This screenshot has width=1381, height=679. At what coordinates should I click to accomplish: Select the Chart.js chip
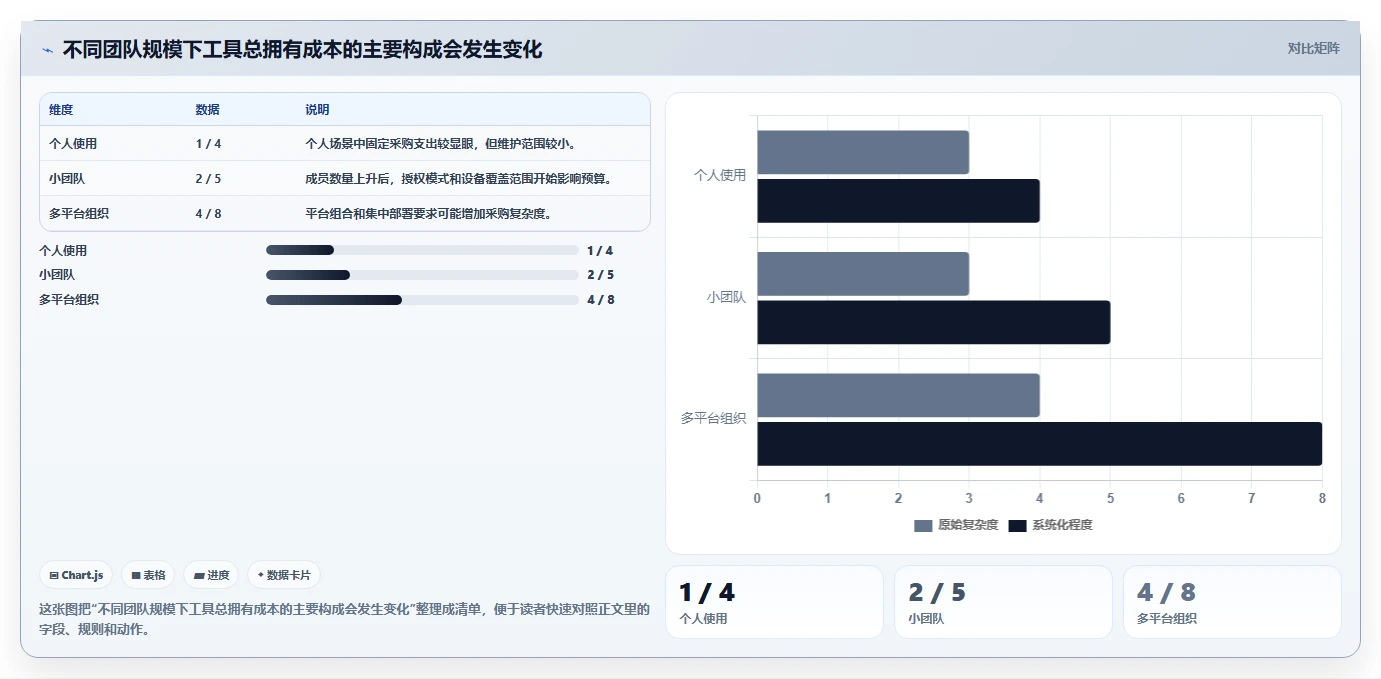click(76, 575)
